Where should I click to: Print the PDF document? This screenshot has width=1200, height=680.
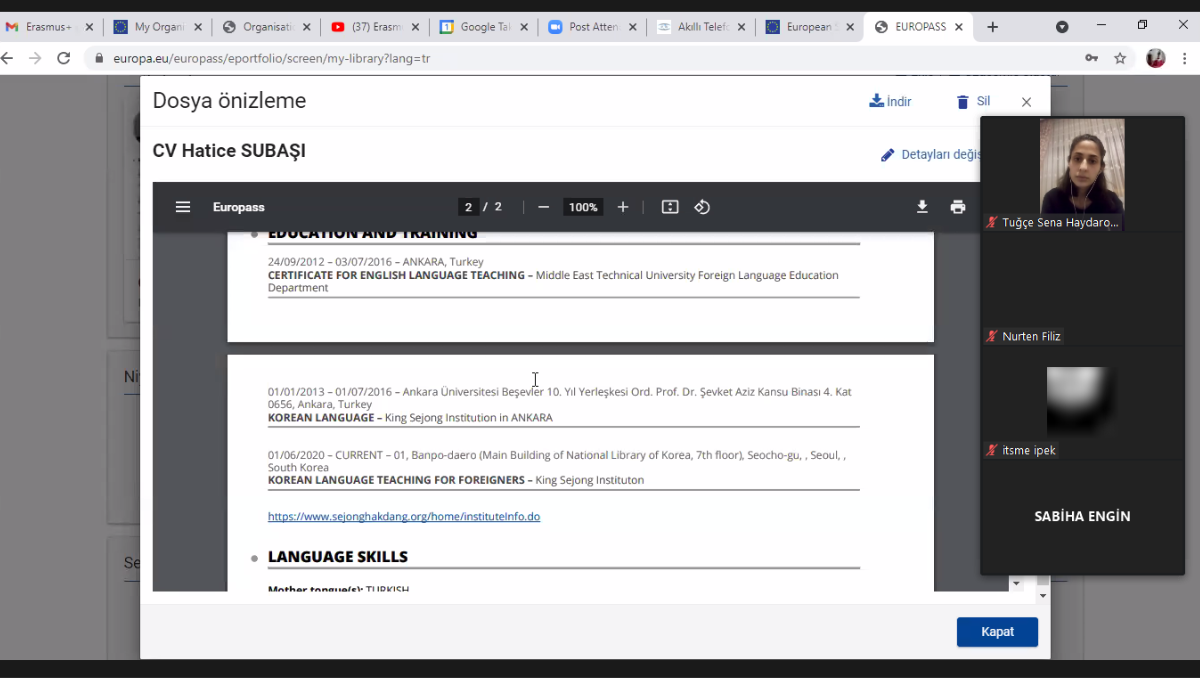coord(958,207)
